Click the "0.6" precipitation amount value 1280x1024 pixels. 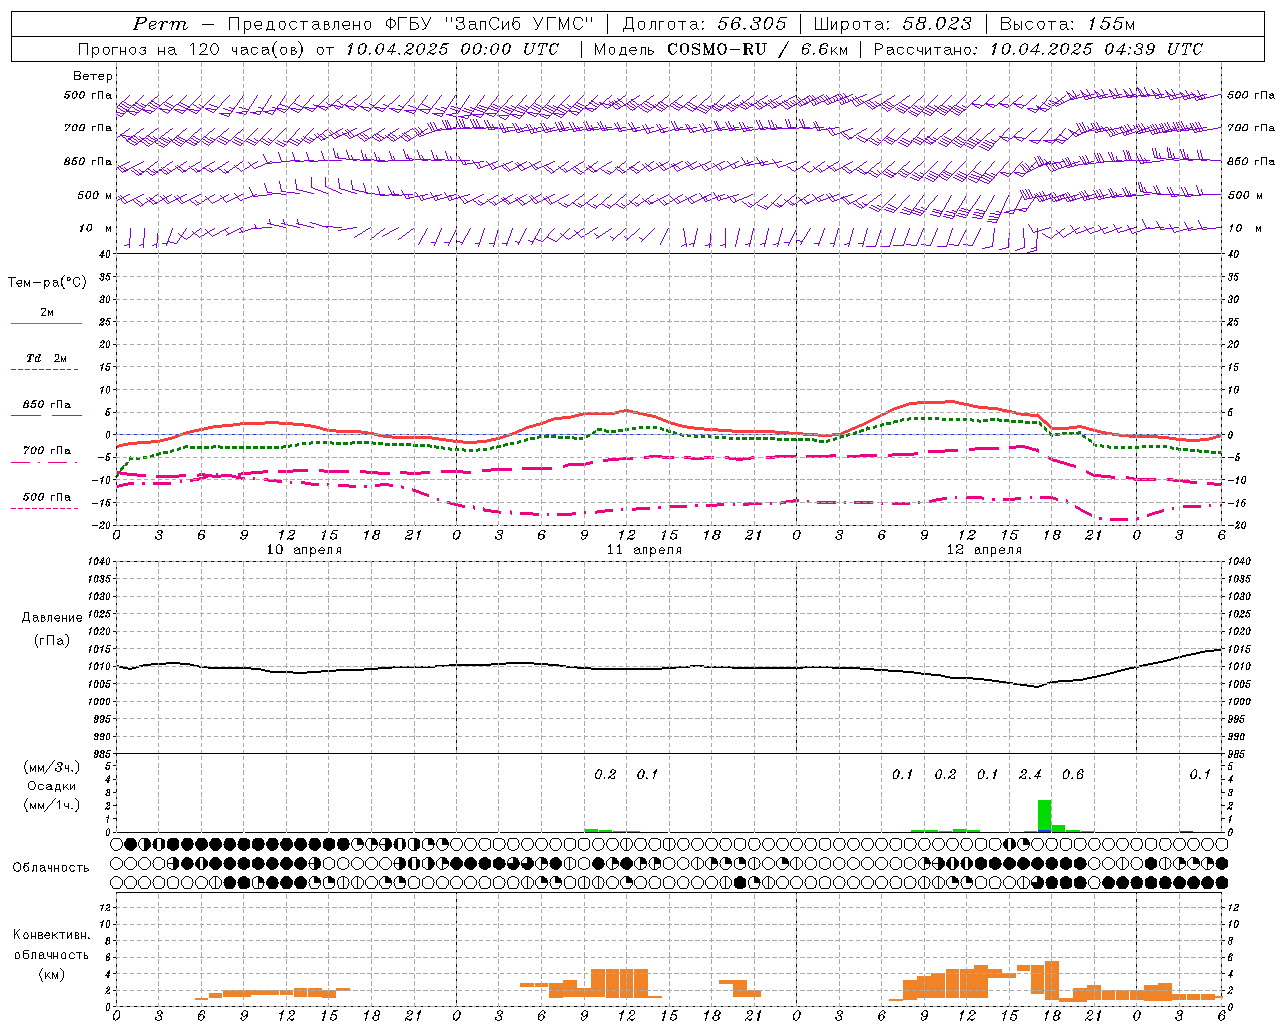point(1073,775)
